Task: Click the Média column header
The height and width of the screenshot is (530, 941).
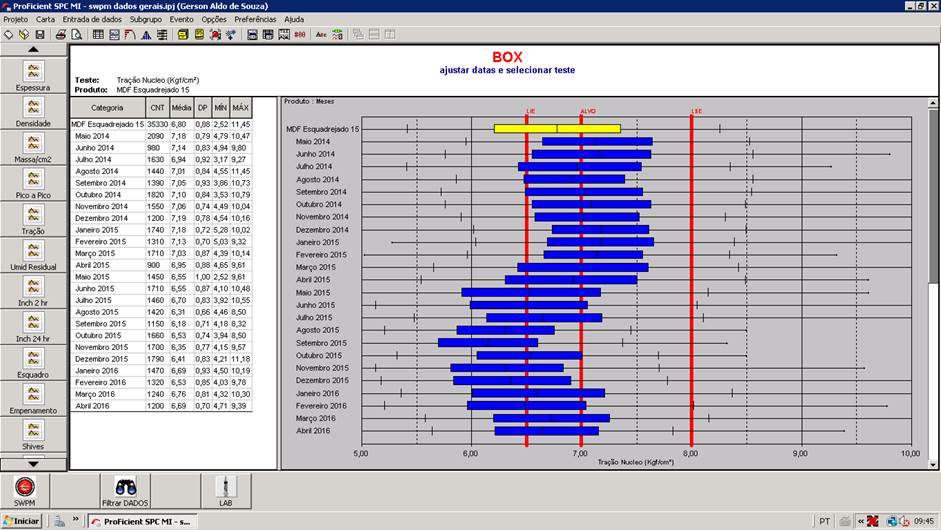Action: (181, 108)
